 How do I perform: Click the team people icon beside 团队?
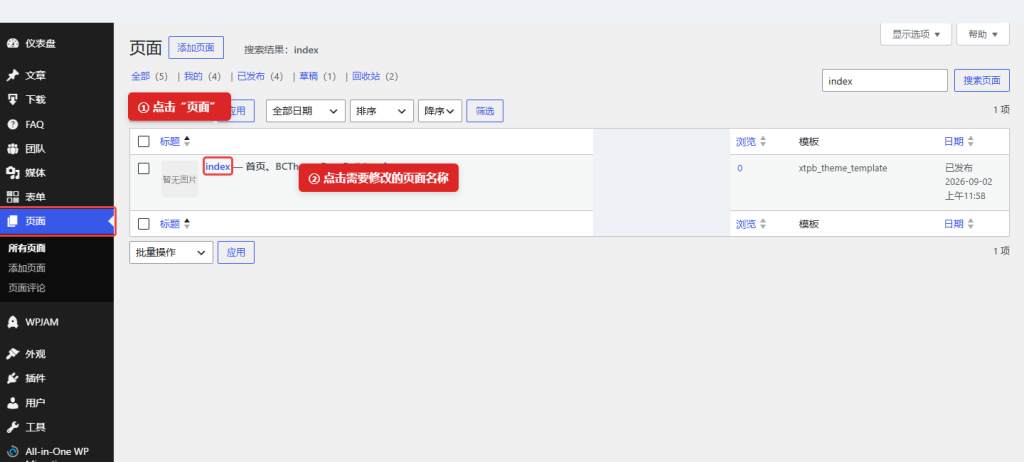click(x=12, y=148)
